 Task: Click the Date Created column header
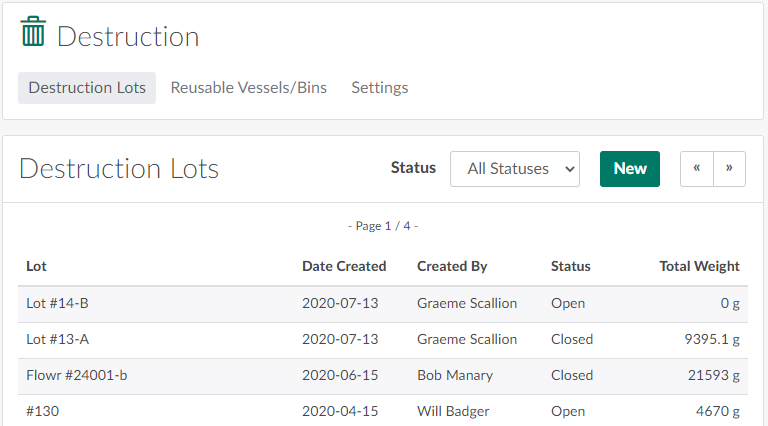click(x=344, y=266)
